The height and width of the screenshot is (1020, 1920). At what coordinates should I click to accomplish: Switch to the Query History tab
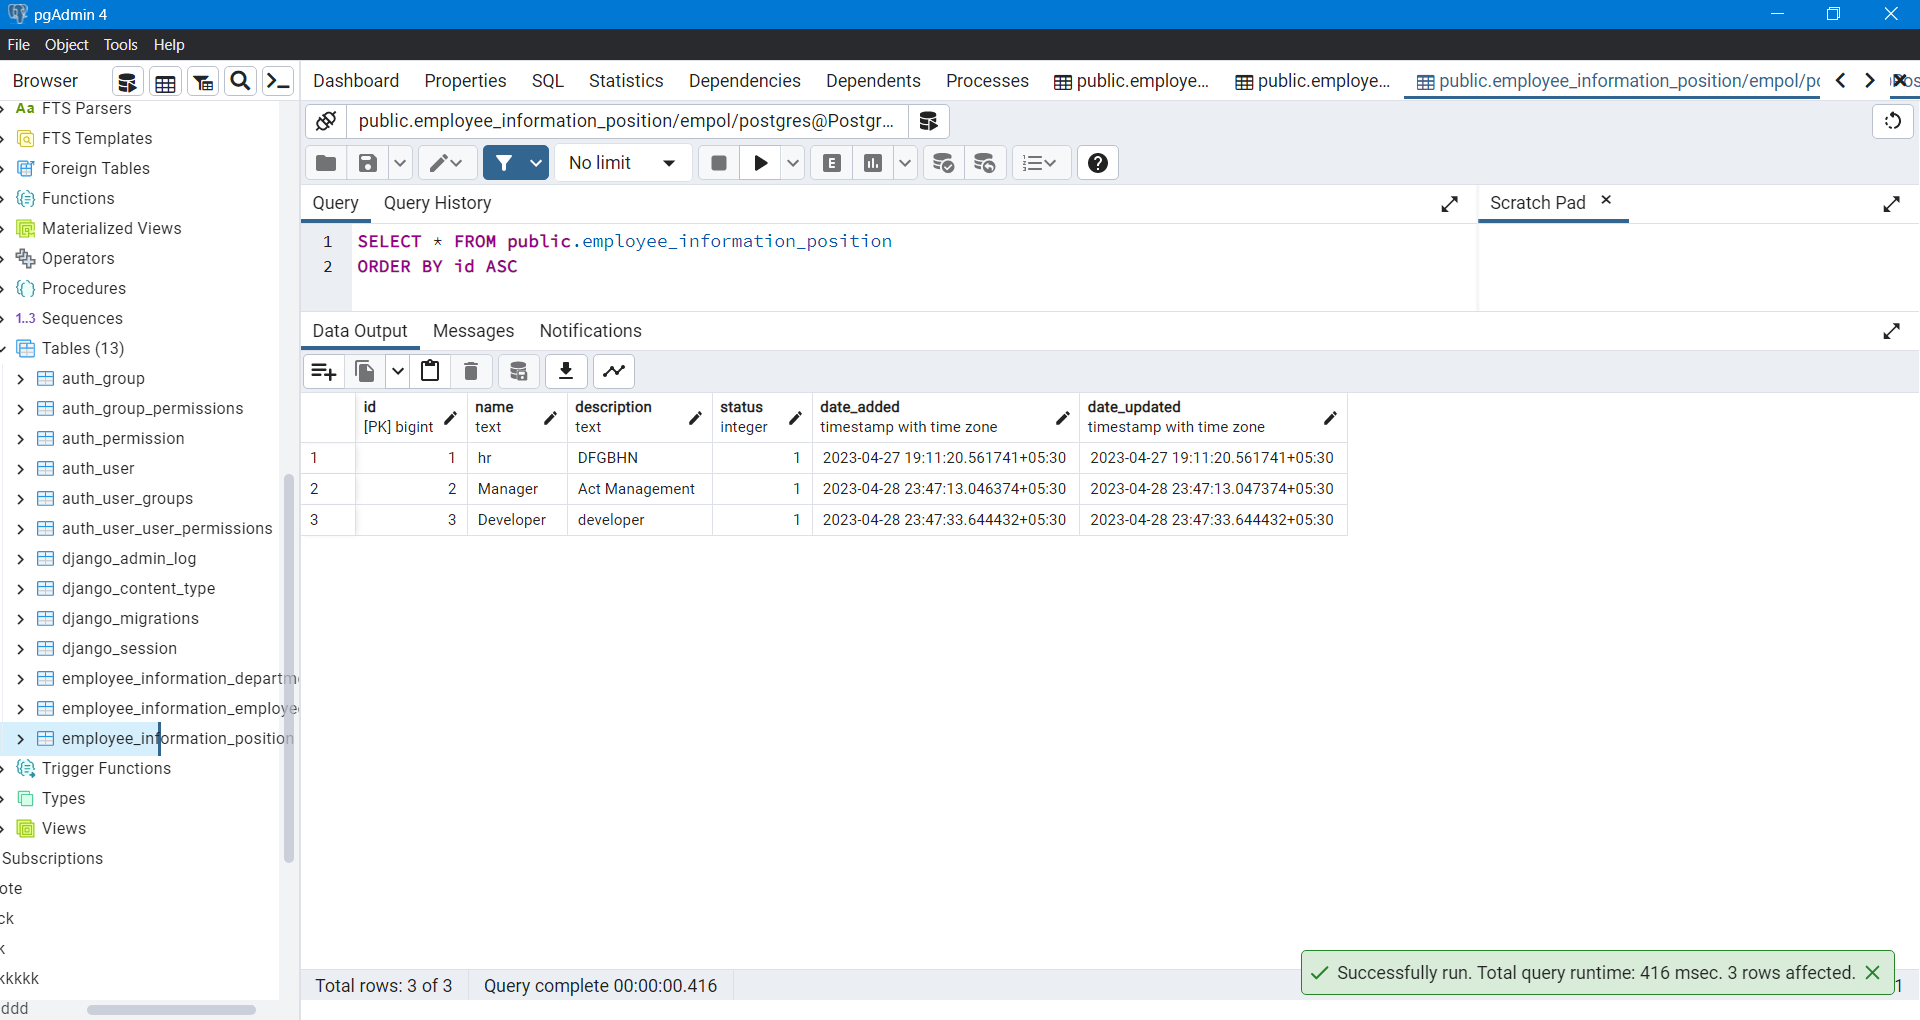click(437, 203)
